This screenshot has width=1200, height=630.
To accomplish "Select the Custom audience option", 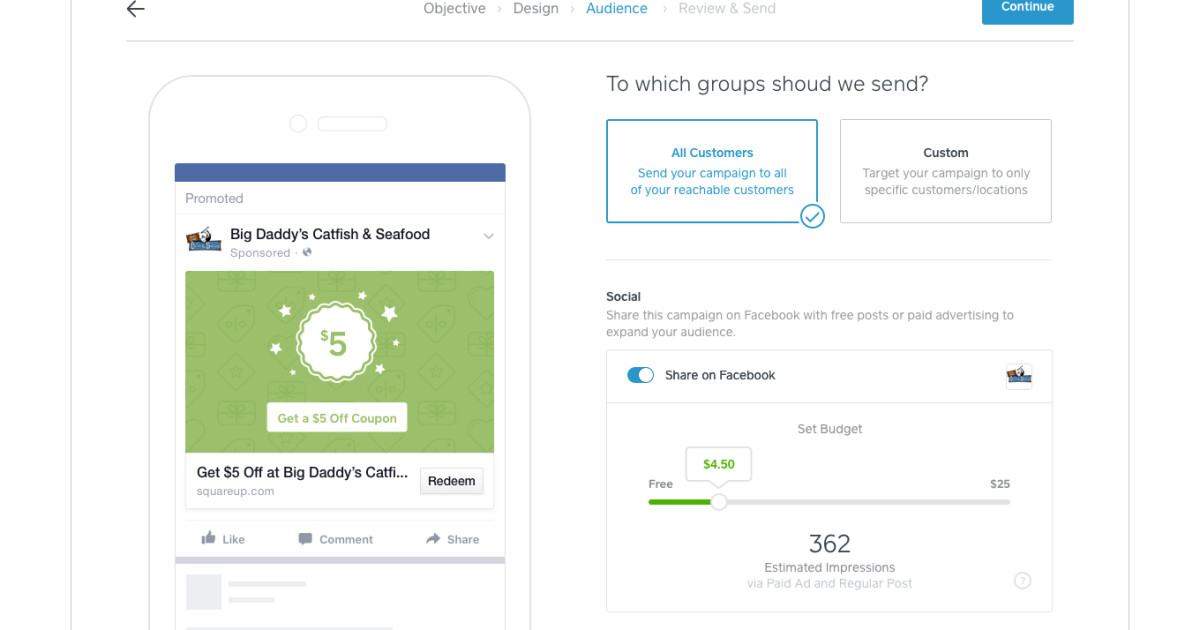I will click(945, 171).
